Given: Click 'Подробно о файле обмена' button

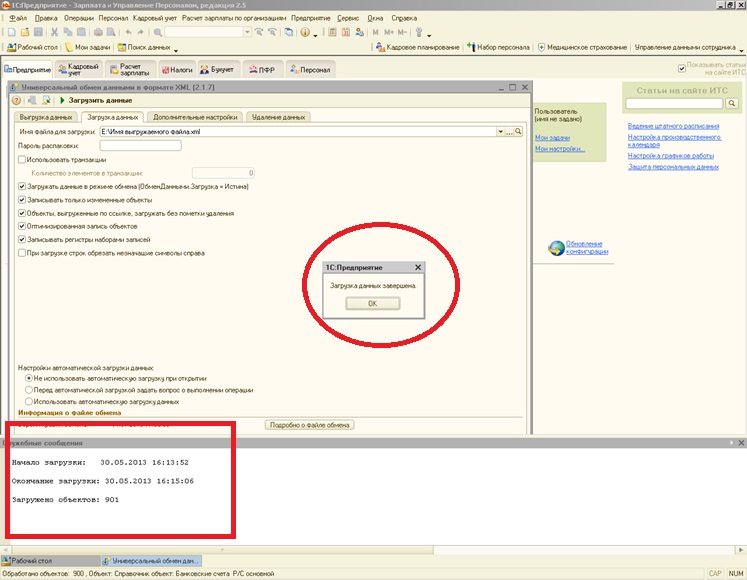Looking at the screenshot, I should (x=309, y=425).
